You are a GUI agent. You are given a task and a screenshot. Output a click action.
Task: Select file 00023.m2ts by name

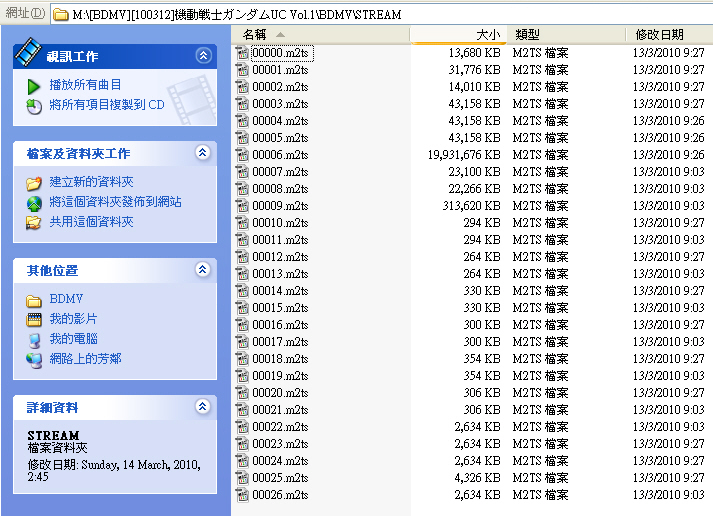[x=280, y=444]
